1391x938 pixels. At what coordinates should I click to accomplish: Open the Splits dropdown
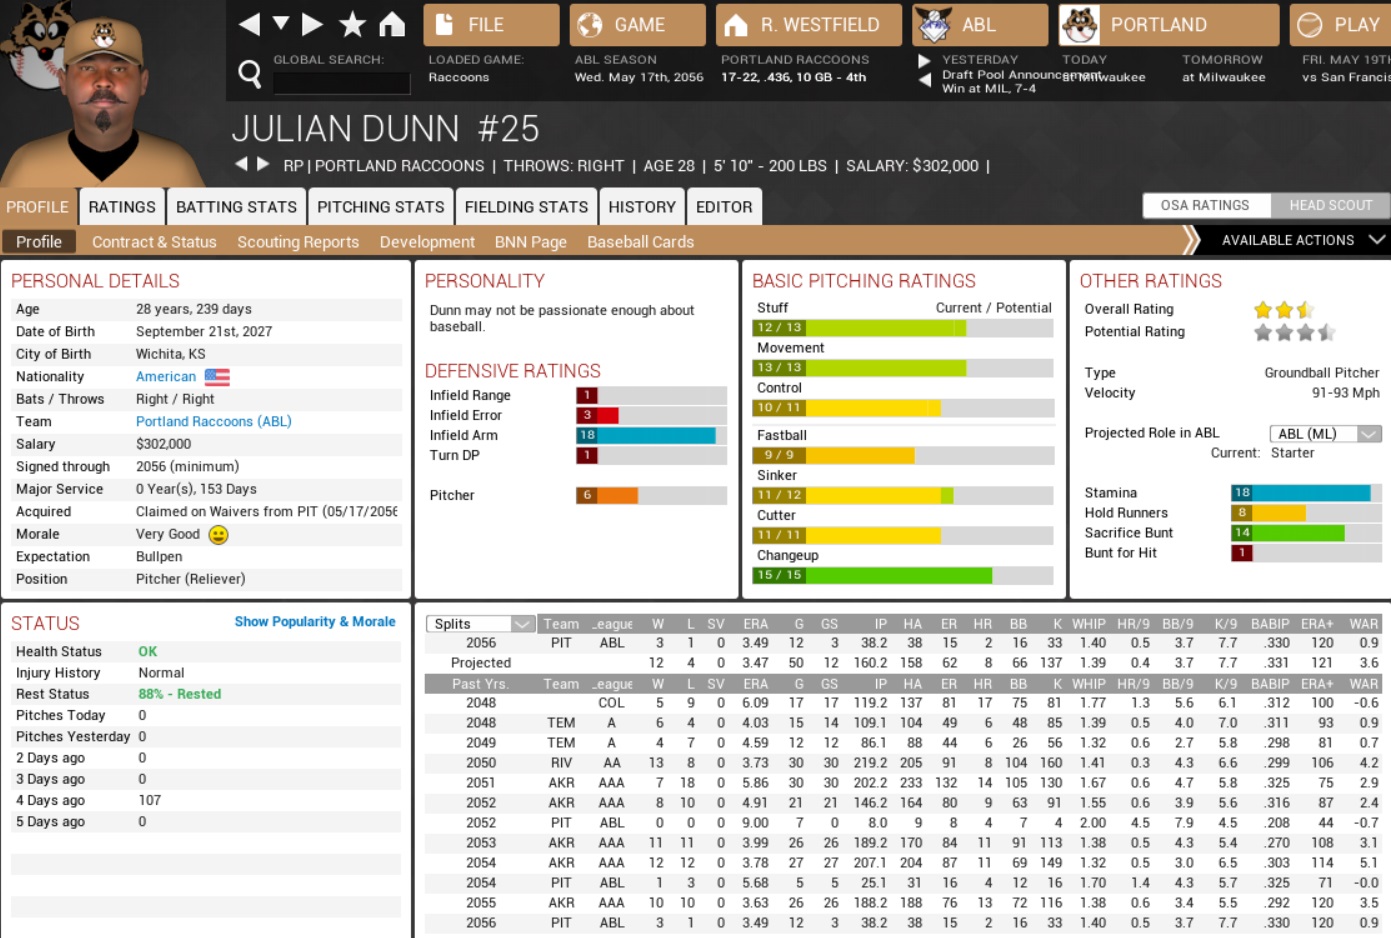tap(481, 624)
